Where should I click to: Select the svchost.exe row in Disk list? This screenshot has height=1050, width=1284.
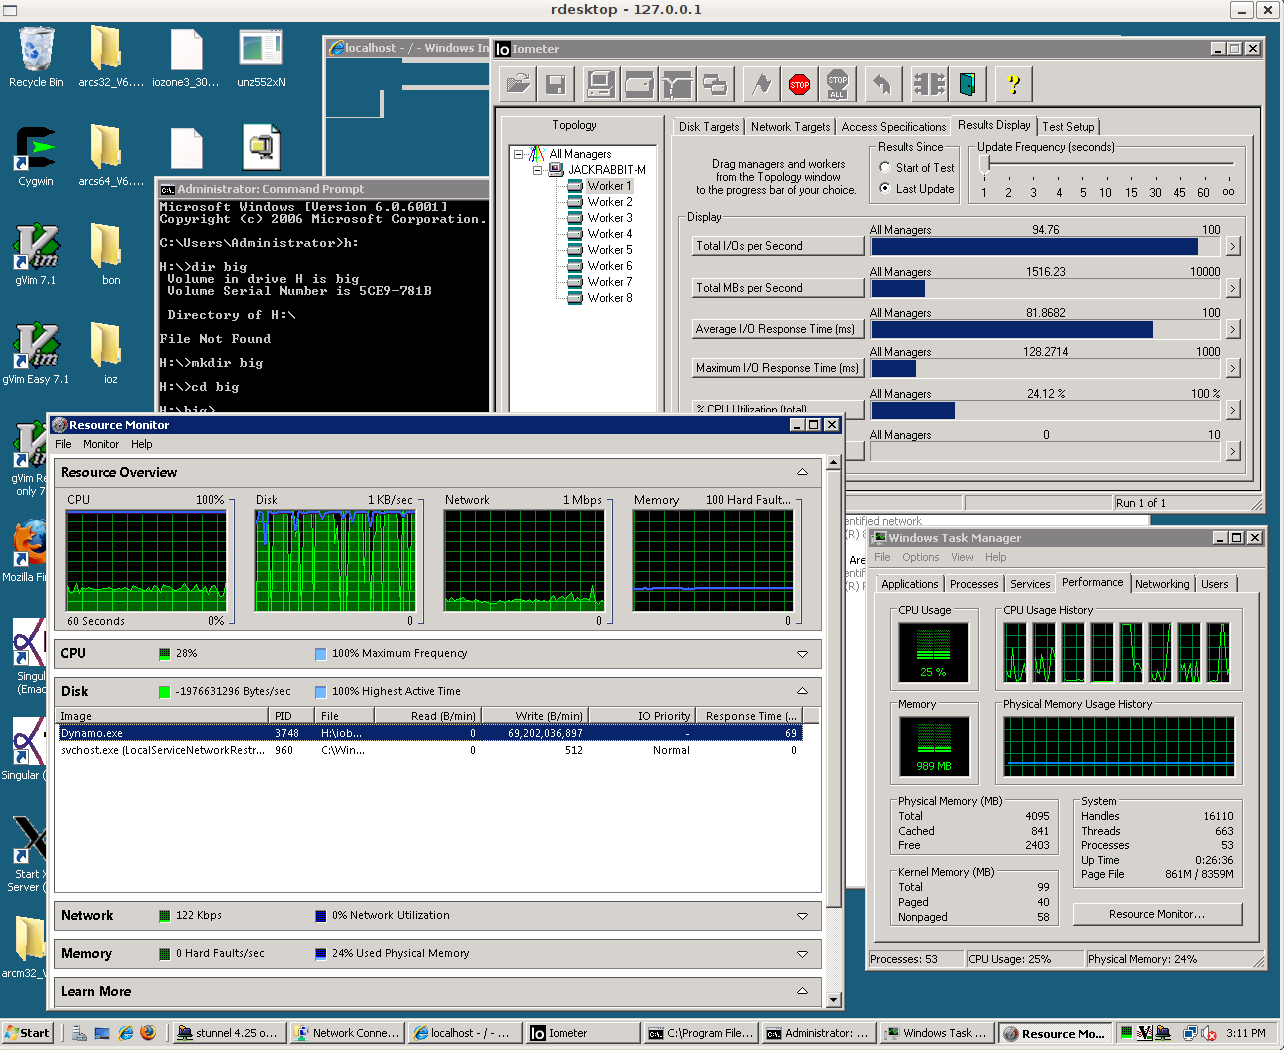pos(430,750)
